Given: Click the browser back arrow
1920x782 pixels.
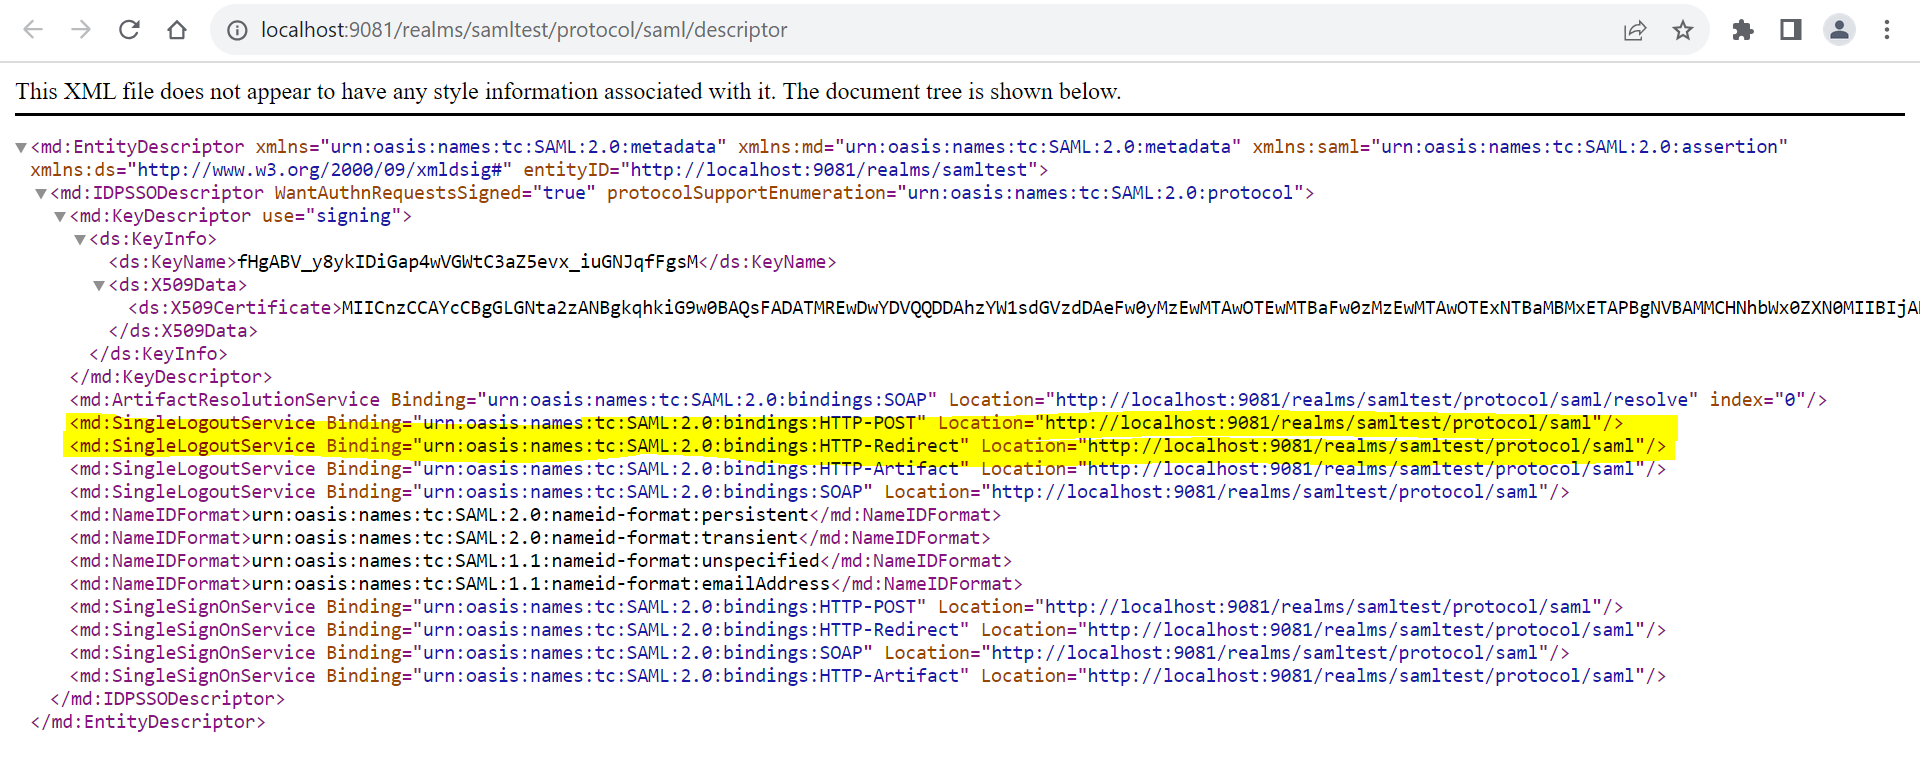Looking at the screenshot, I should click(x=33, y=30).
